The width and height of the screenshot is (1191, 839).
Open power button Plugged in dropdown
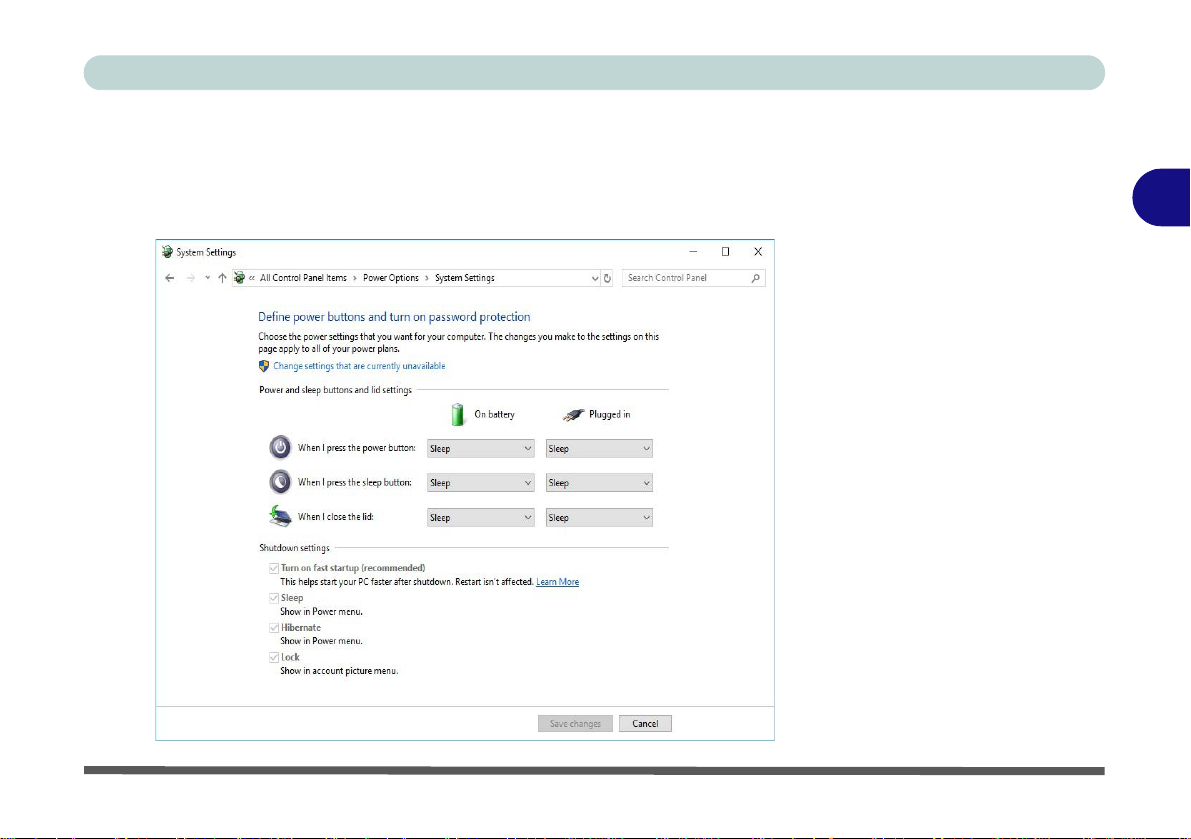pyautogui.click(x=599, y=449)
